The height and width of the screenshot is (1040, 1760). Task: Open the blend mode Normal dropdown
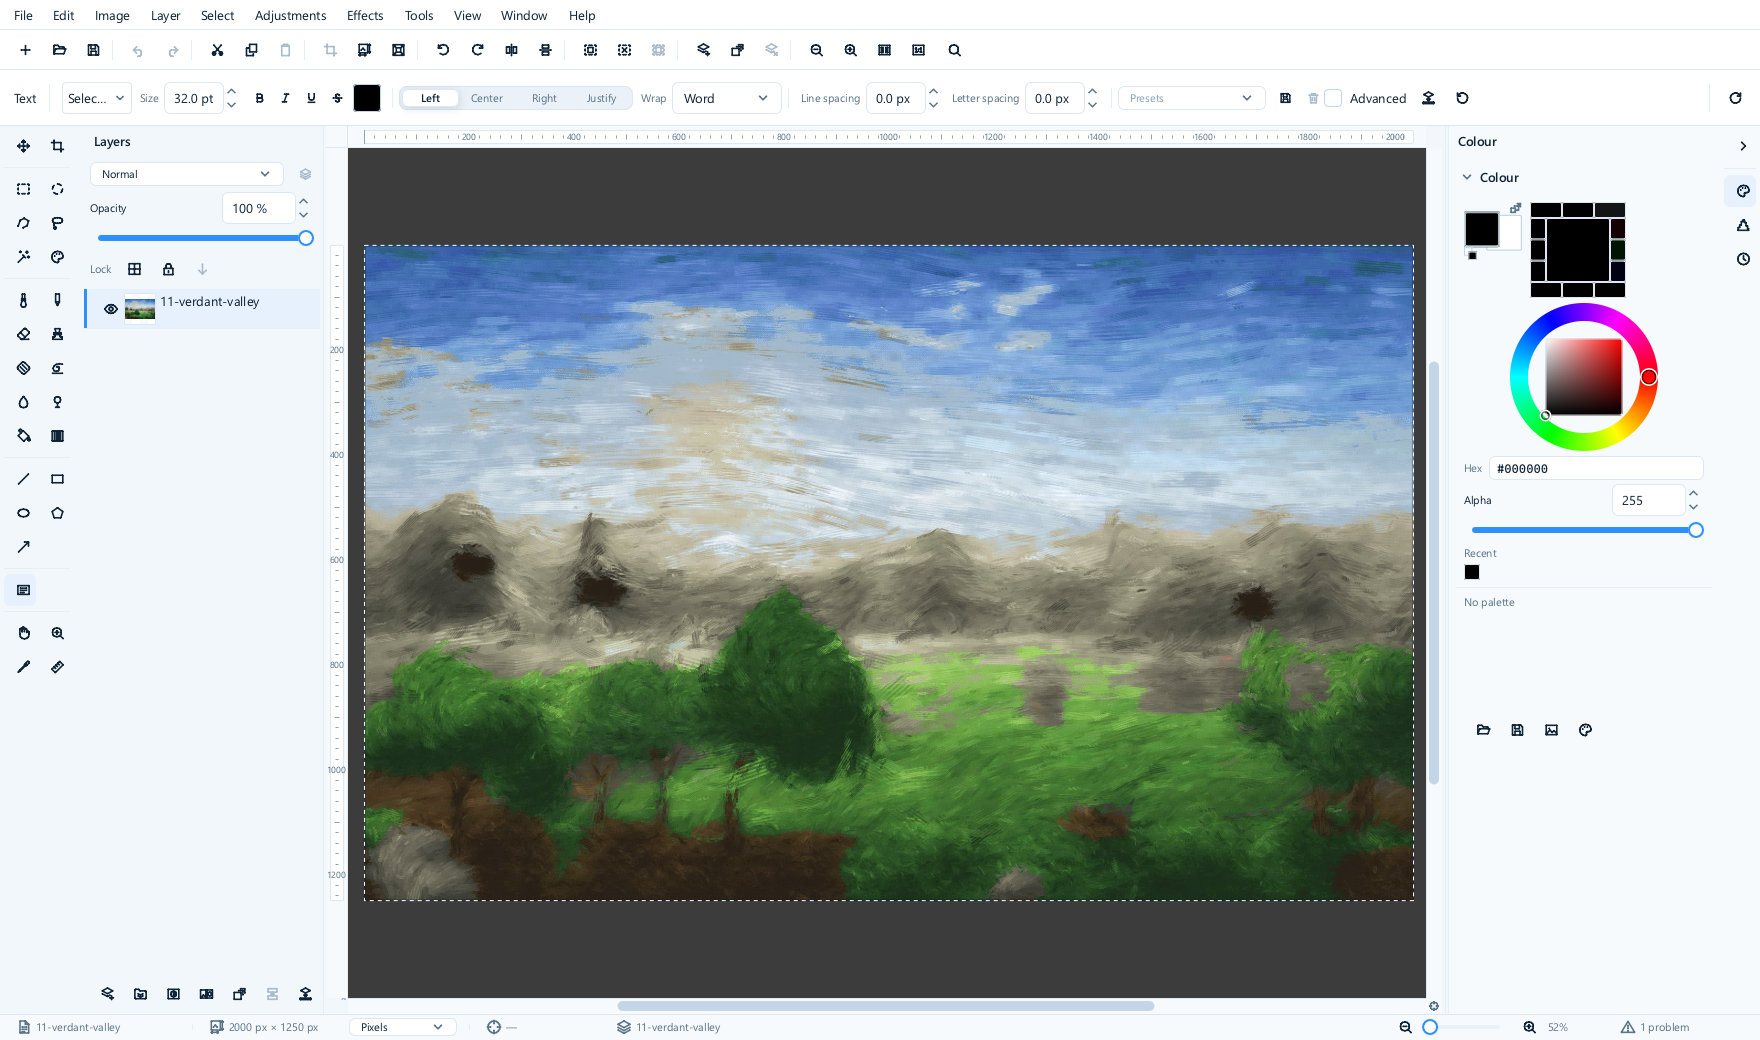coord(186,174)
